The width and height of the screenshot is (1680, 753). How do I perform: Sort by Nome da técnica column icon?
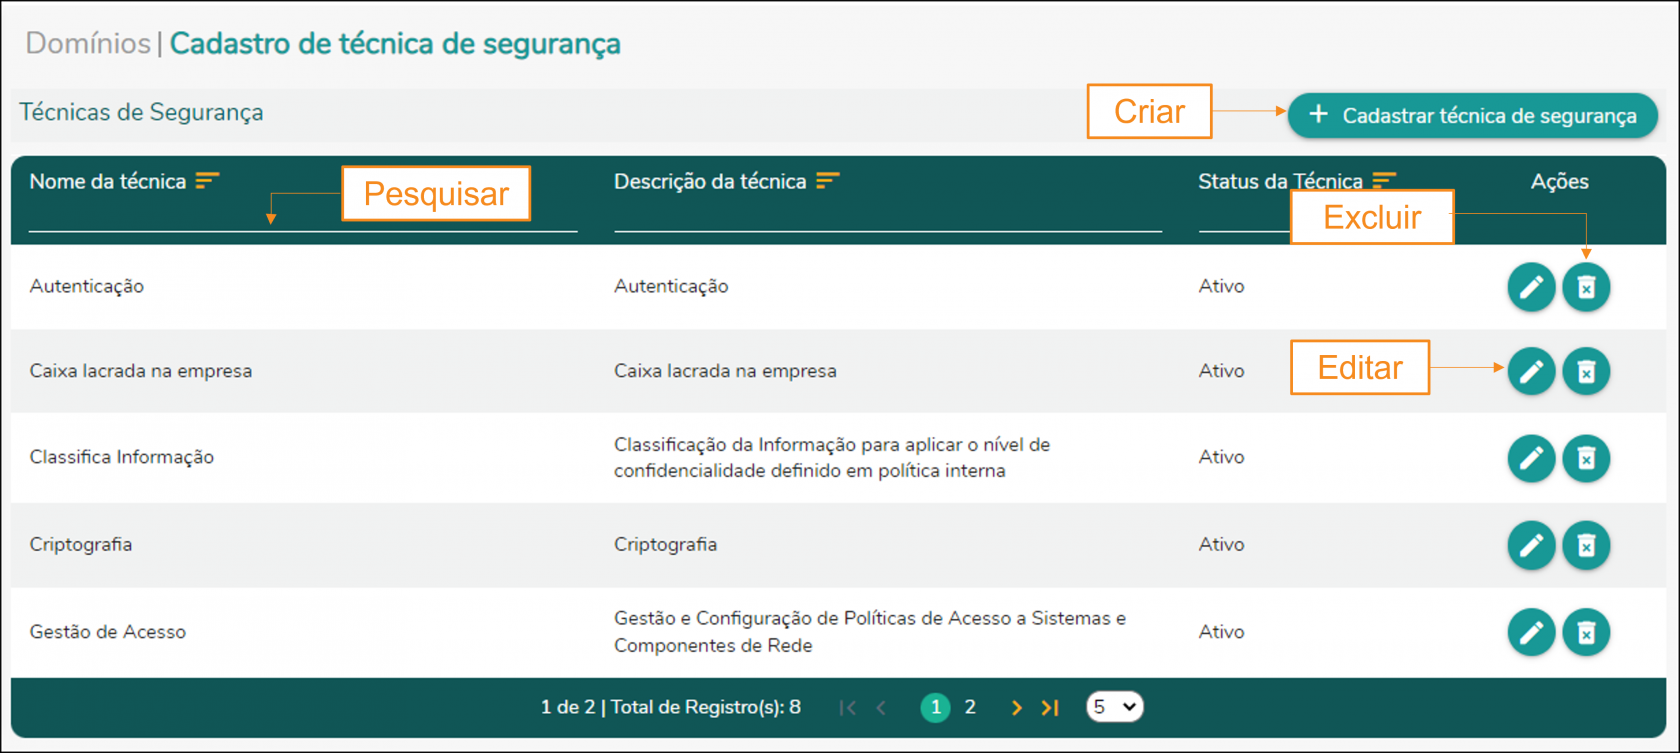click(x=207, y=180)
